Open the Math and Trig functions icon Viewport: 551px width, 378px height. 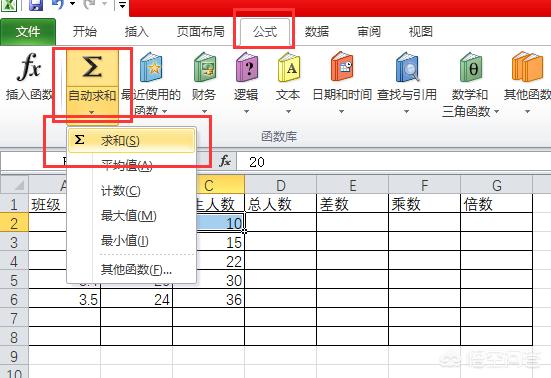[471, 67]
